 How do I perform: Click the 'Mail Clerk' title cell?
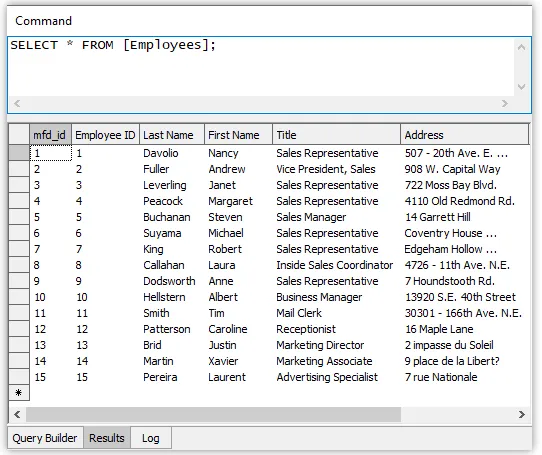(x=336, y=313)
